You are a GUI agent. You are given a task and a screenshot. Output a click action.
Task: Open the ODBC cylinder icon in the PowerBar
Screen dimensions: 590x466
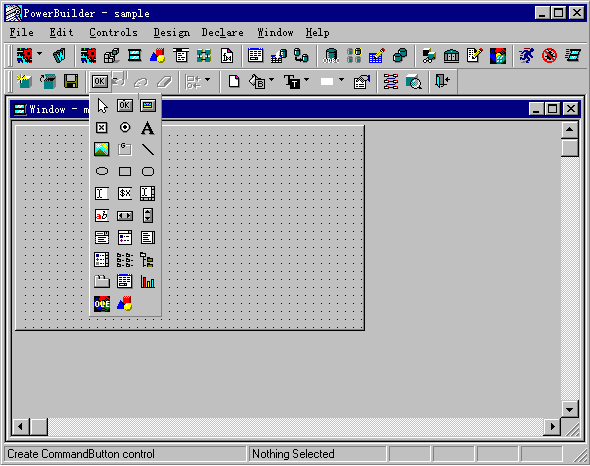coord(331,56)
